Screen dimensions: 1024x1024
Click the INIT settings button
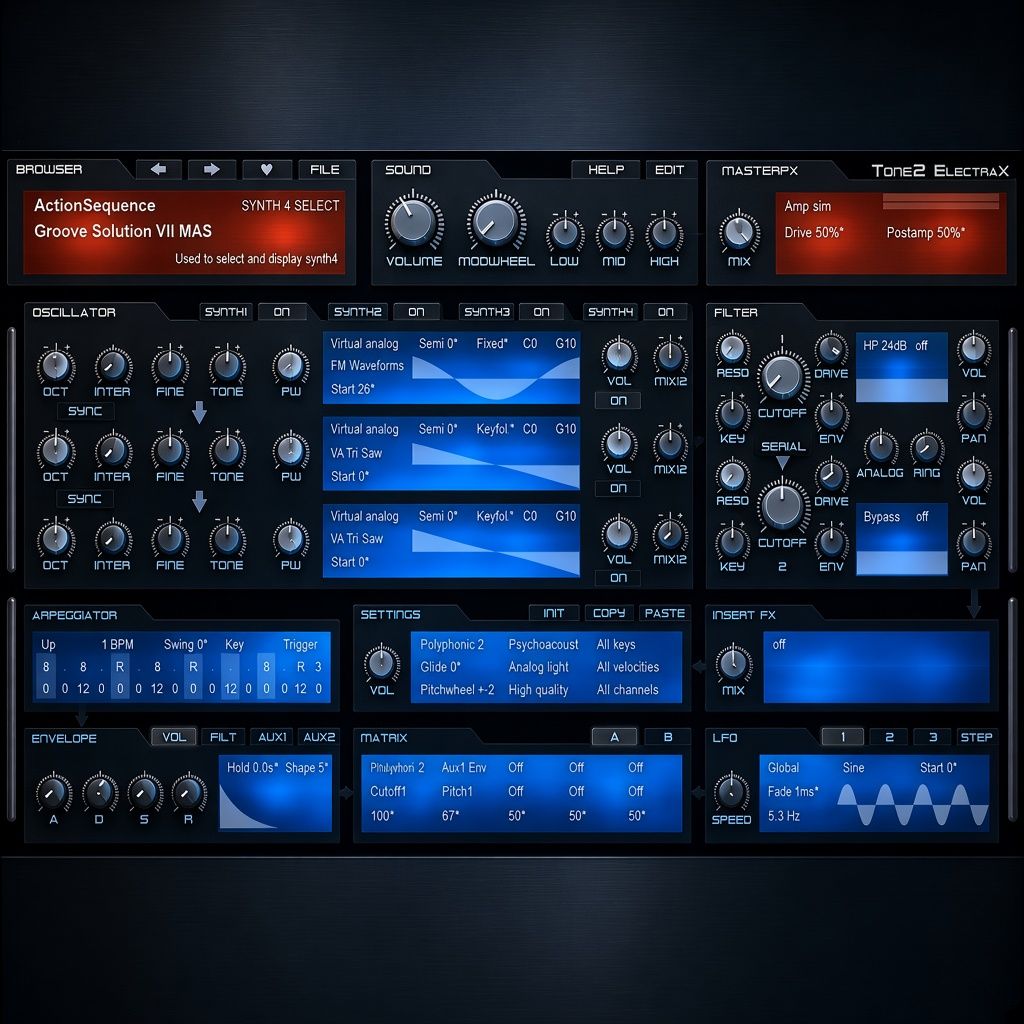554,613
